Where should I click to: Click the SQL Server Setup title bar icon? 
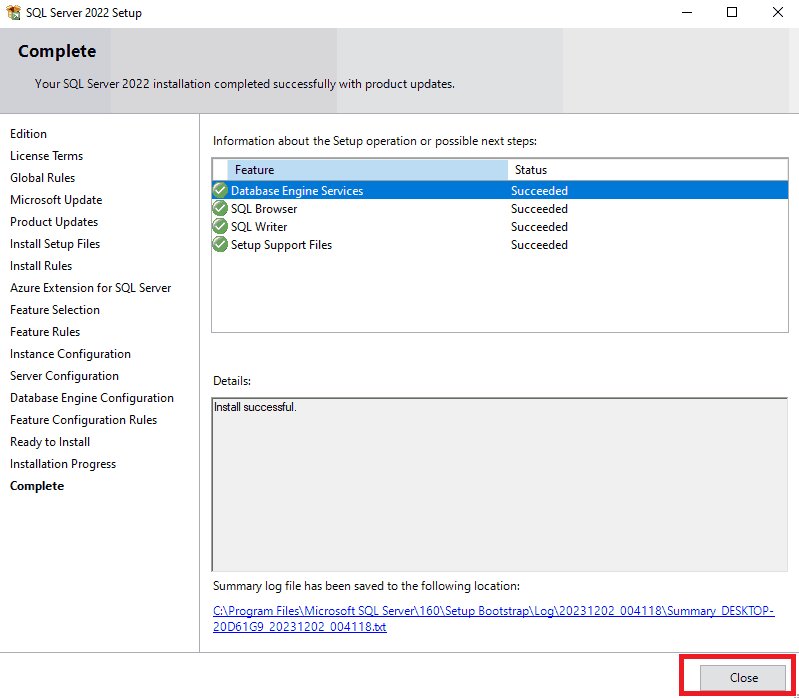pos(13,13)
